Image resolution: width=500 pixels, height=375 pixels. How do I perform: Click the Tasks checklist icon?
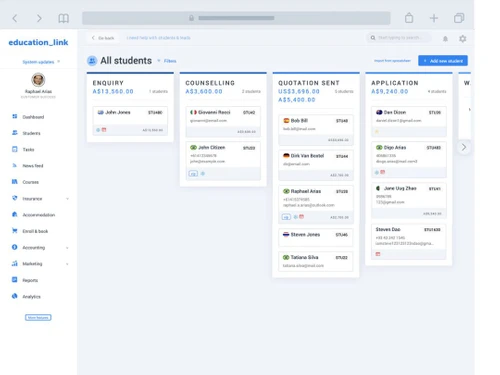15,149
